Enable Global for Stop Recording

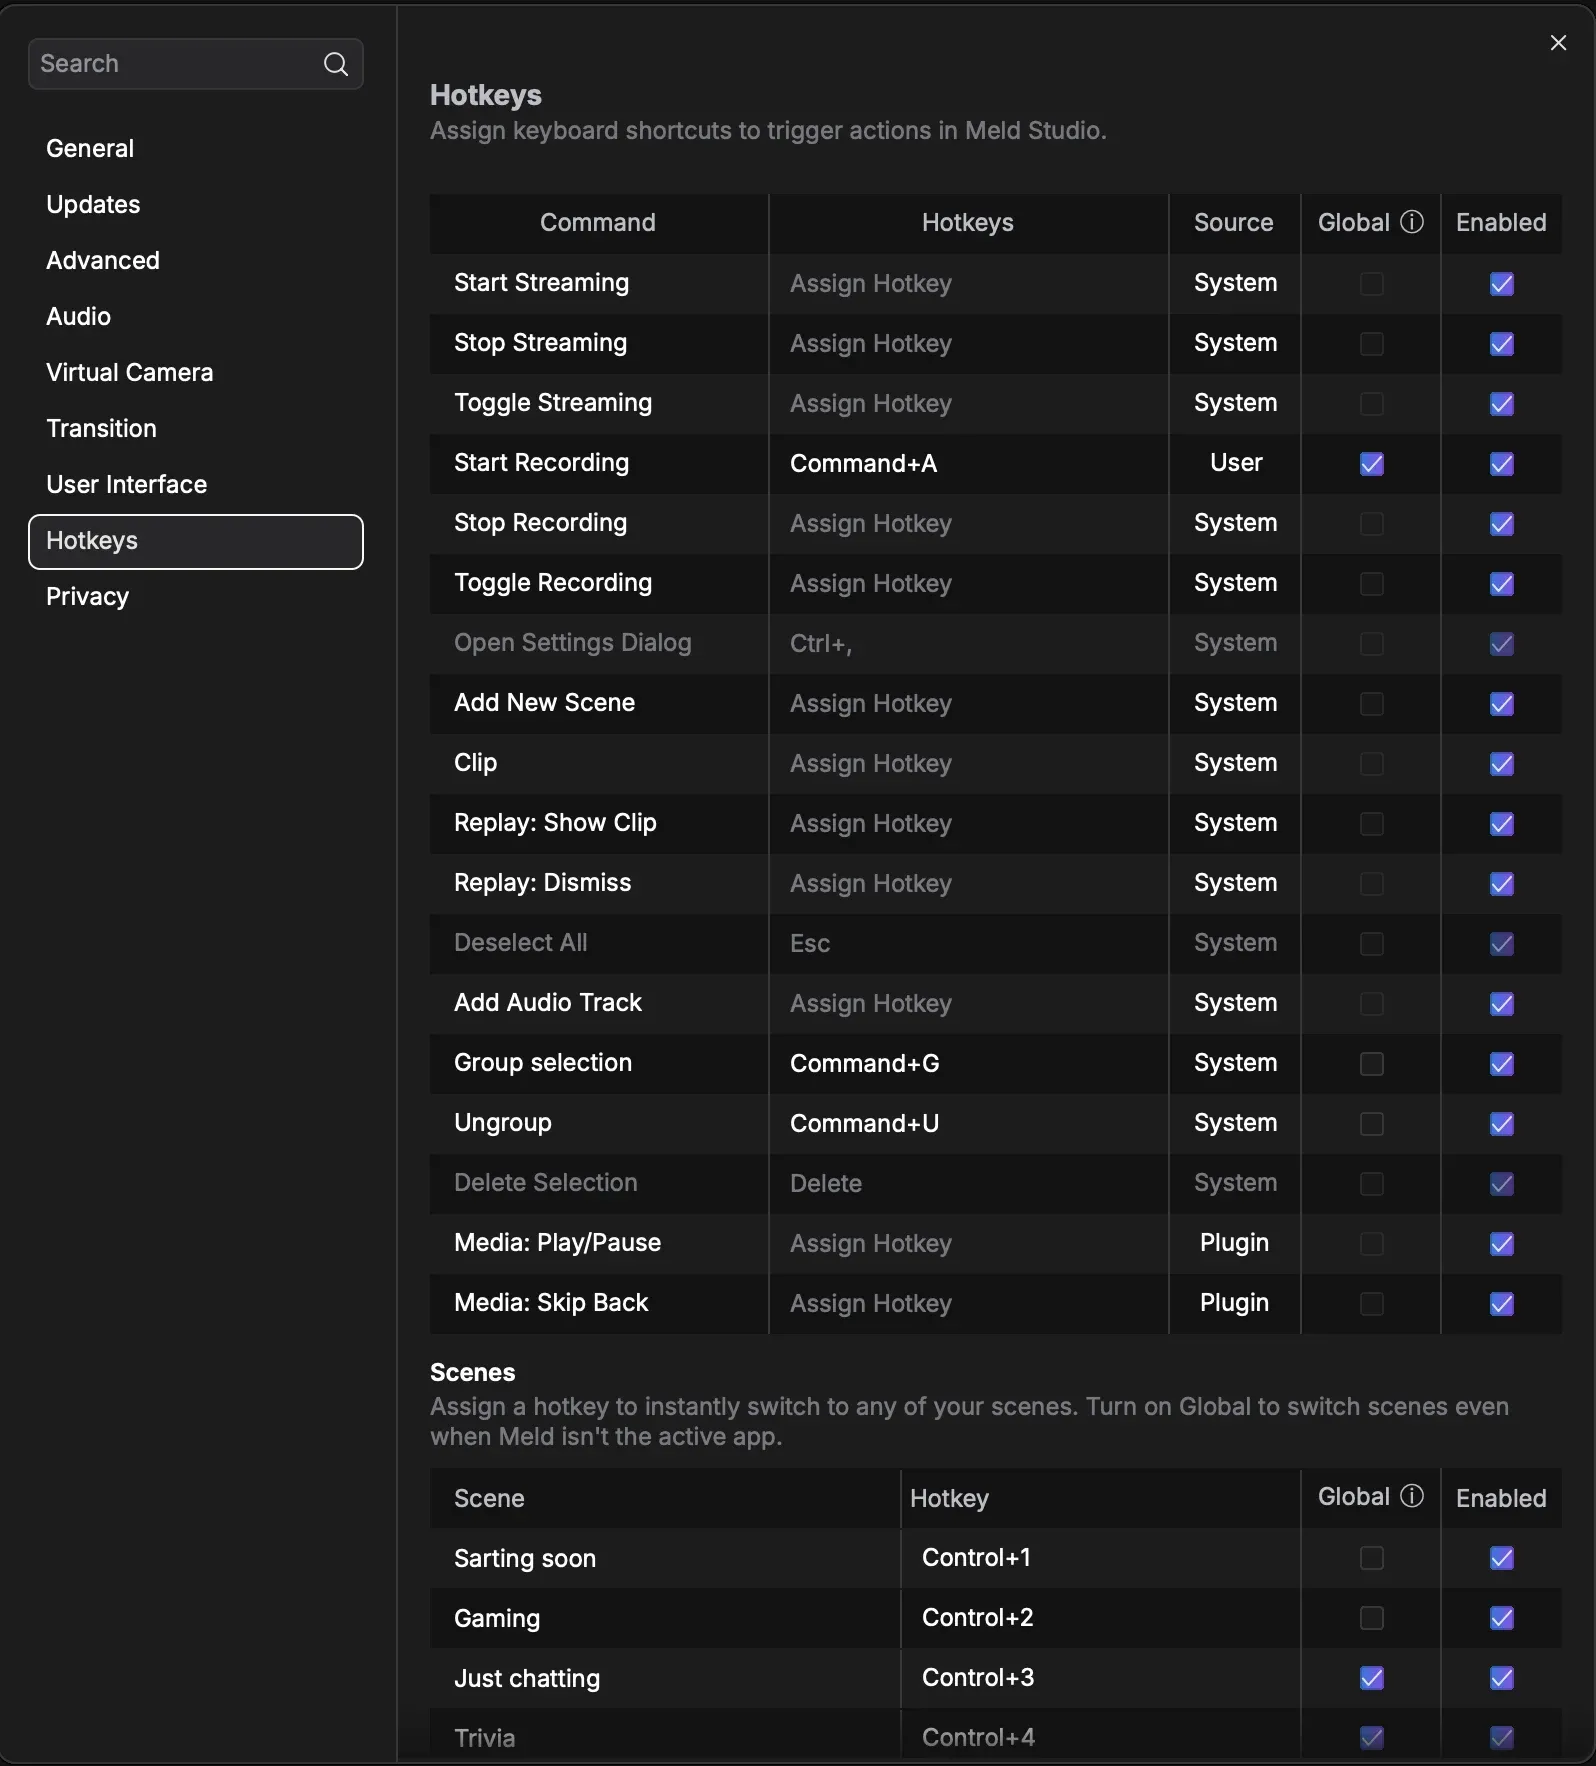pyautogui.click(x=1372, y=524)
